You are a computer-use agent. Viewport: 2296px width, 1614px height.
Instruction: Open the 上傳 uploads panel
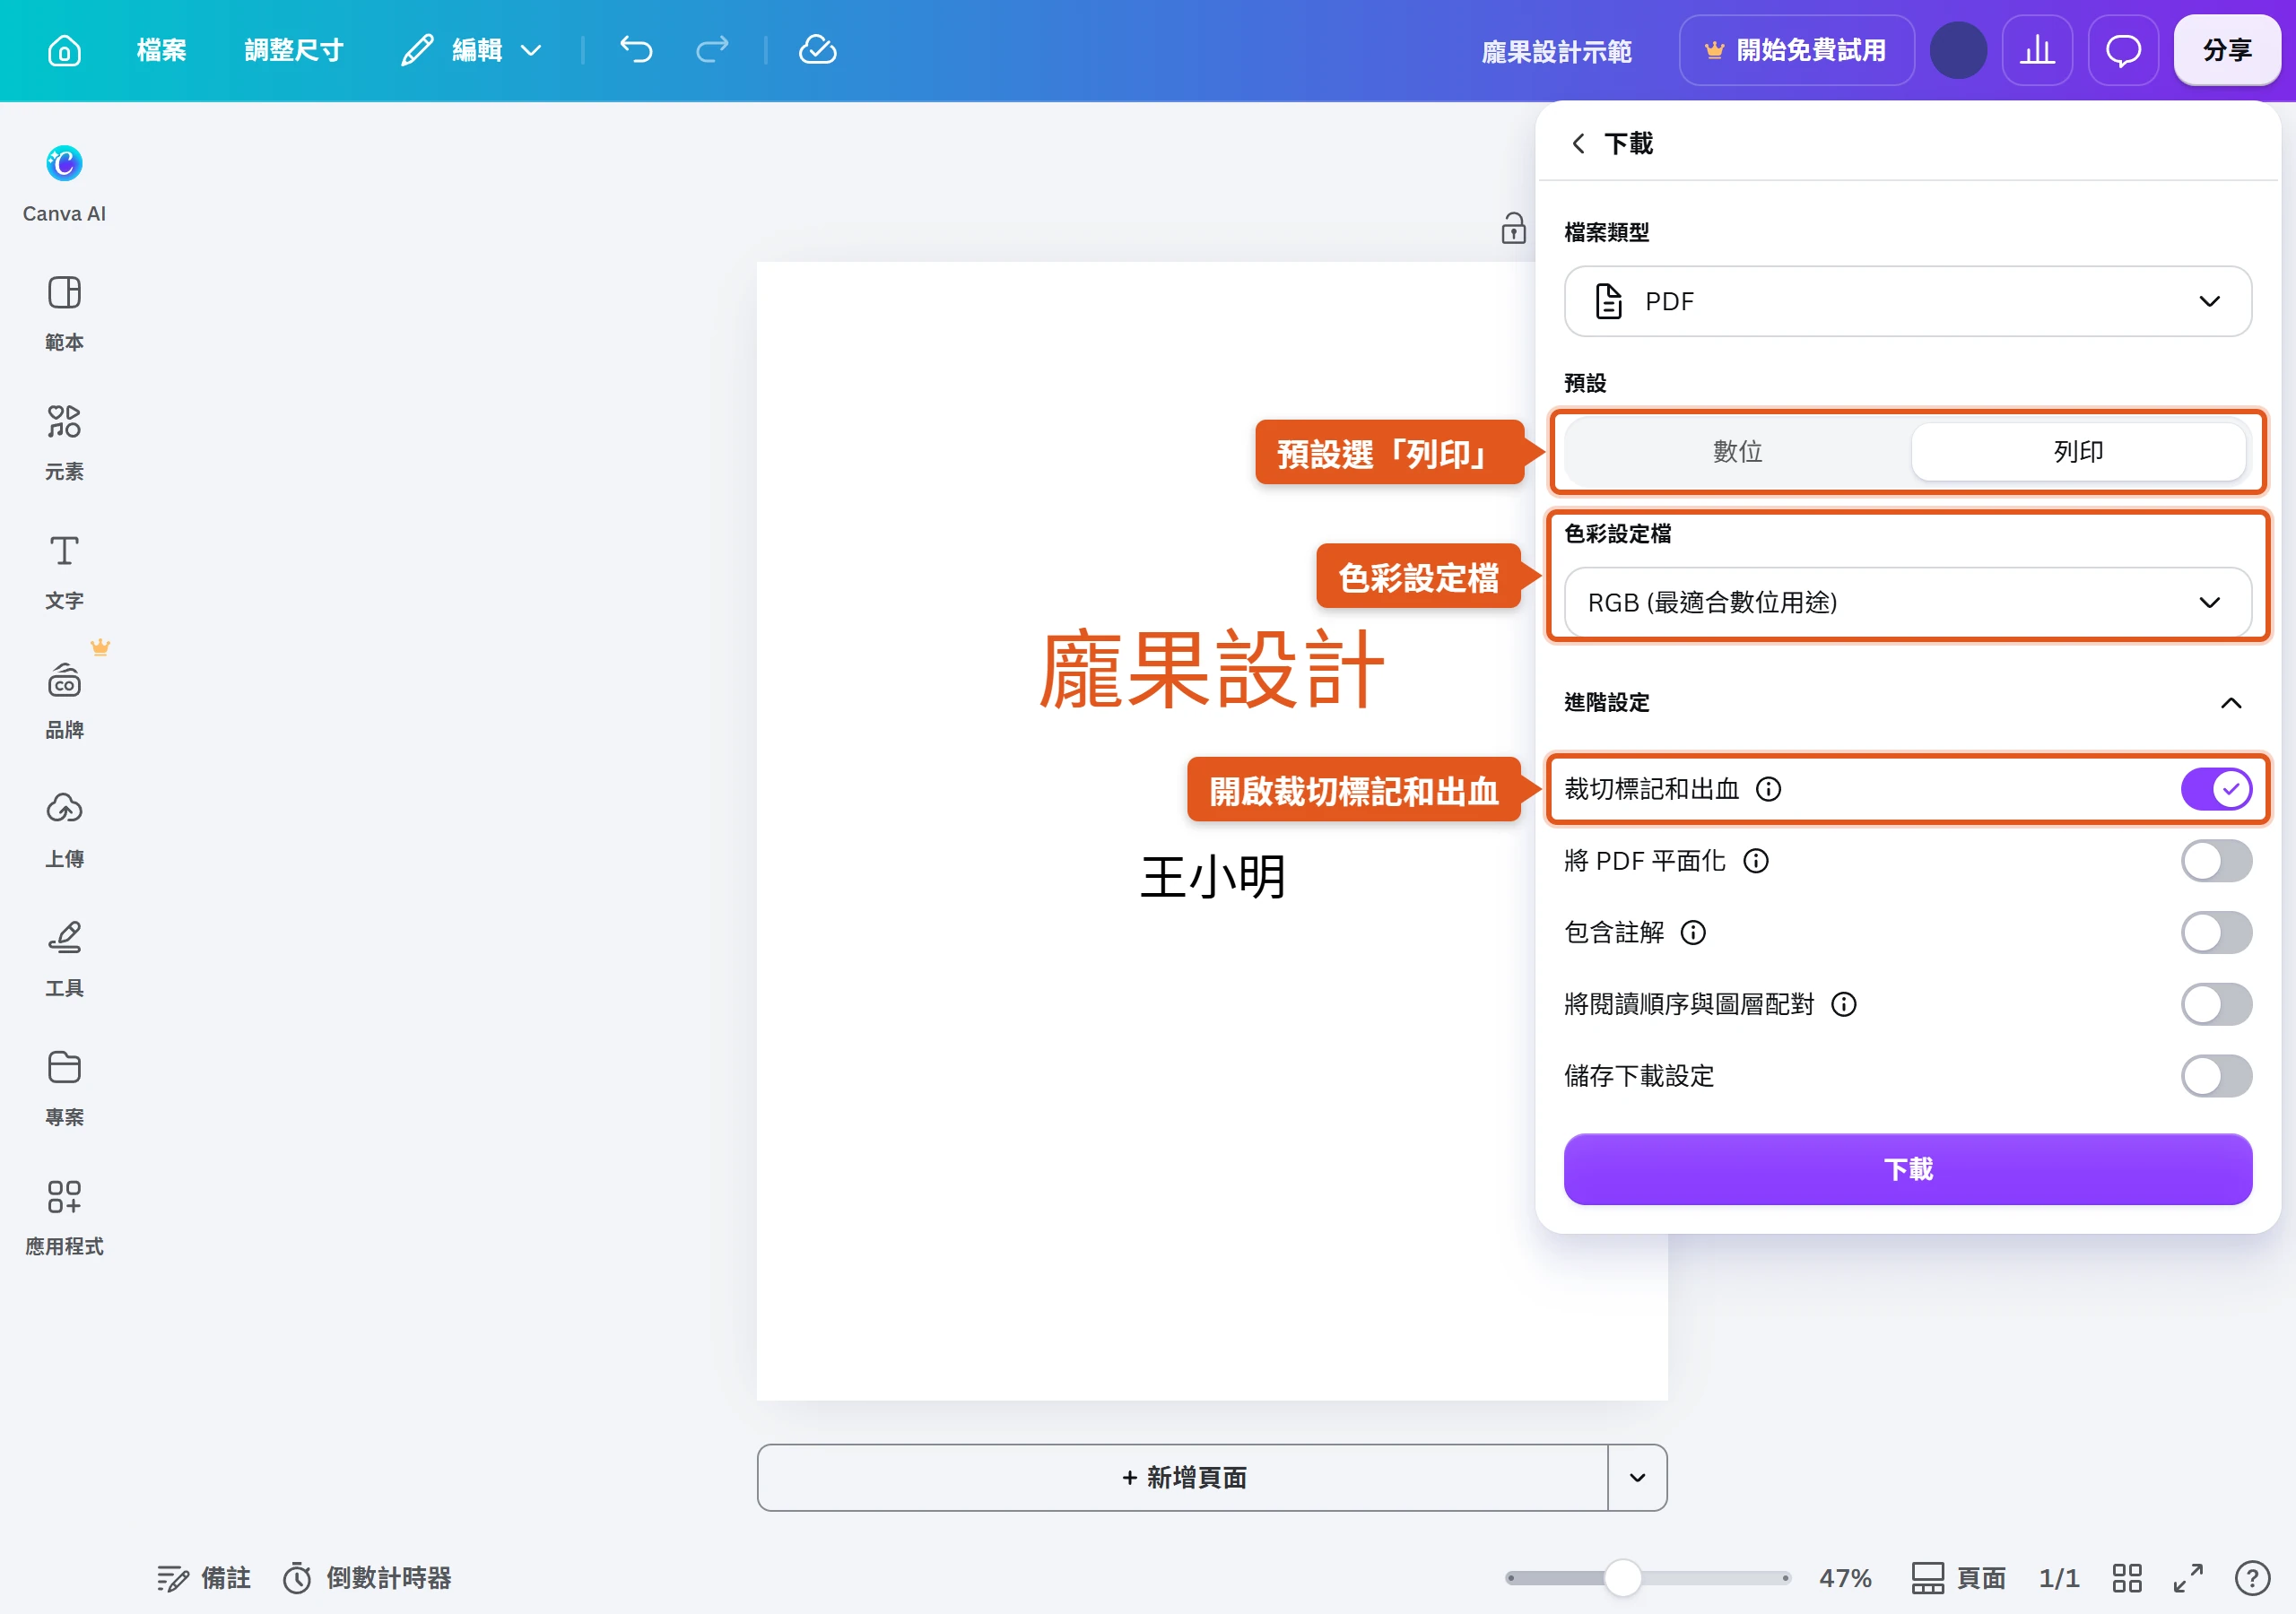(64, 829)
